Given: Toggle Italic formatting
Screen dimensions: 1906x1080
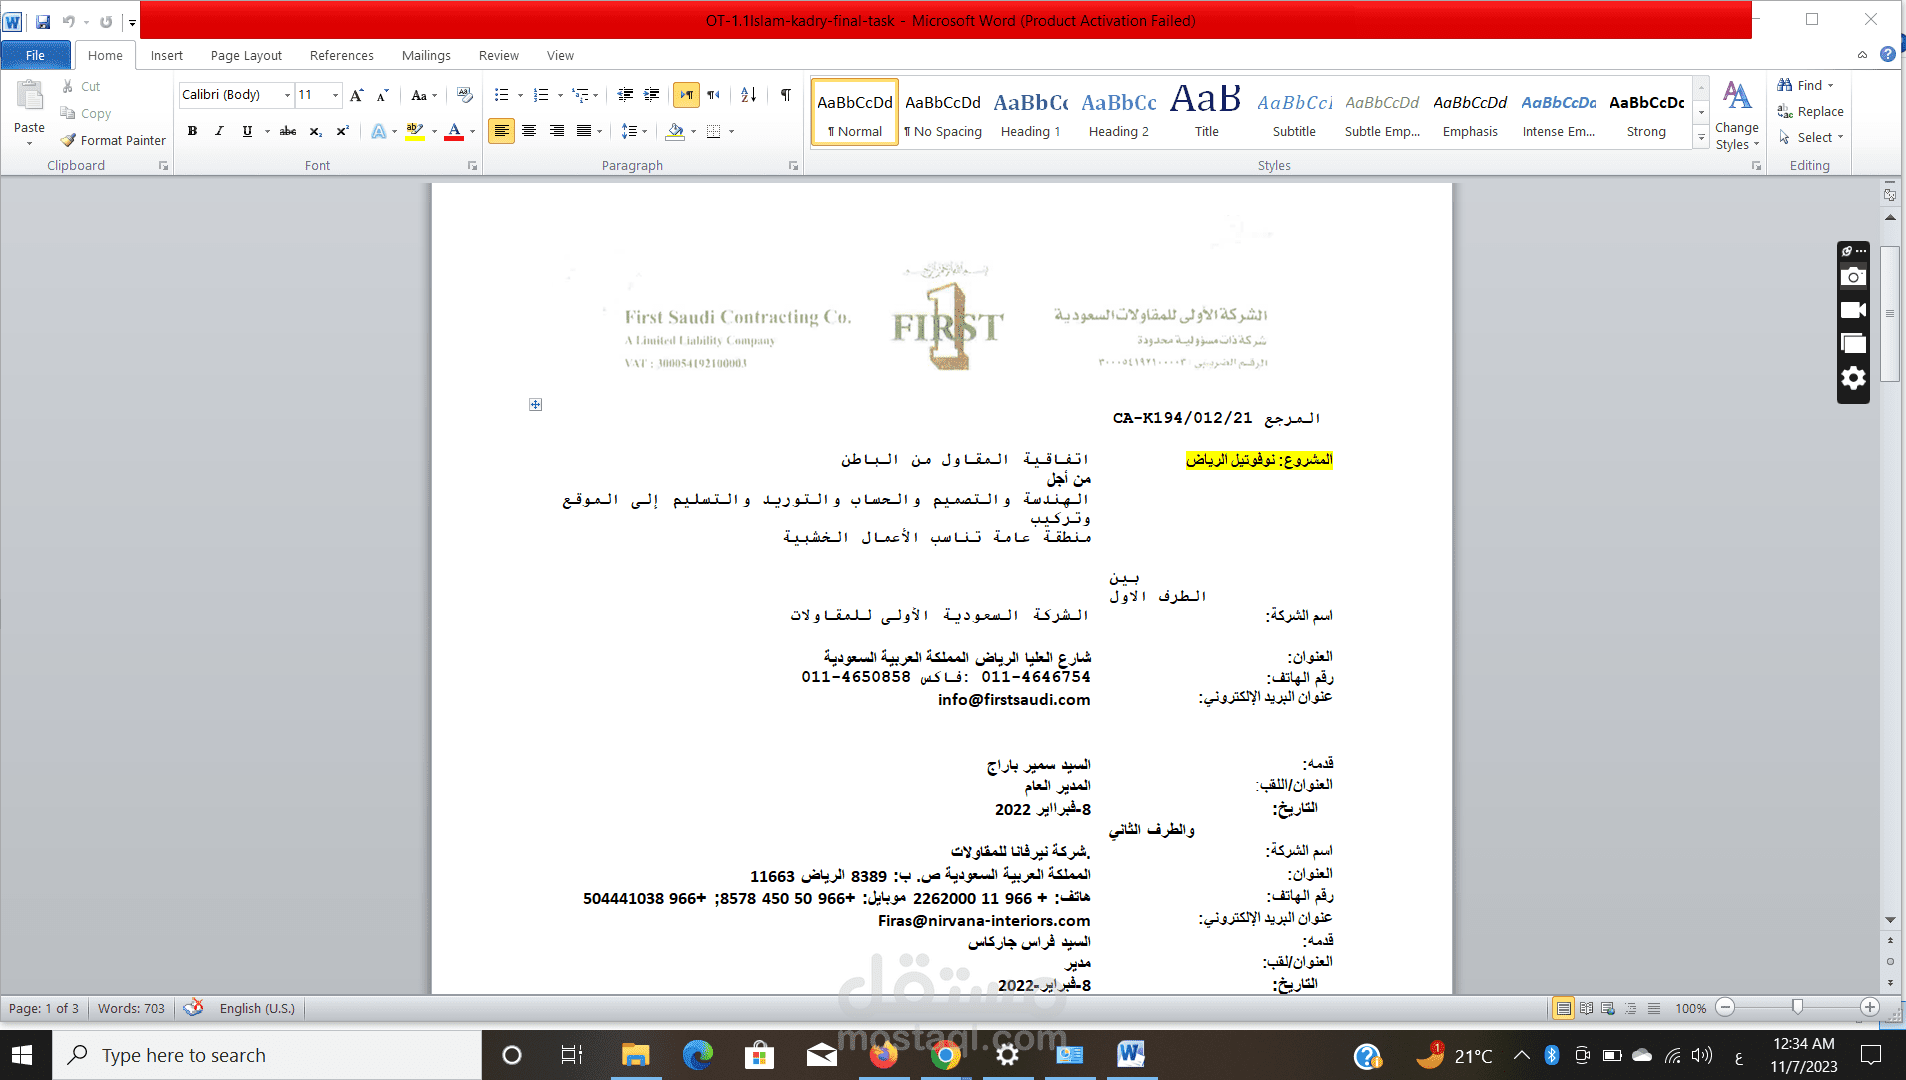Looking at the screenshot, I should (x=219, y=131).
